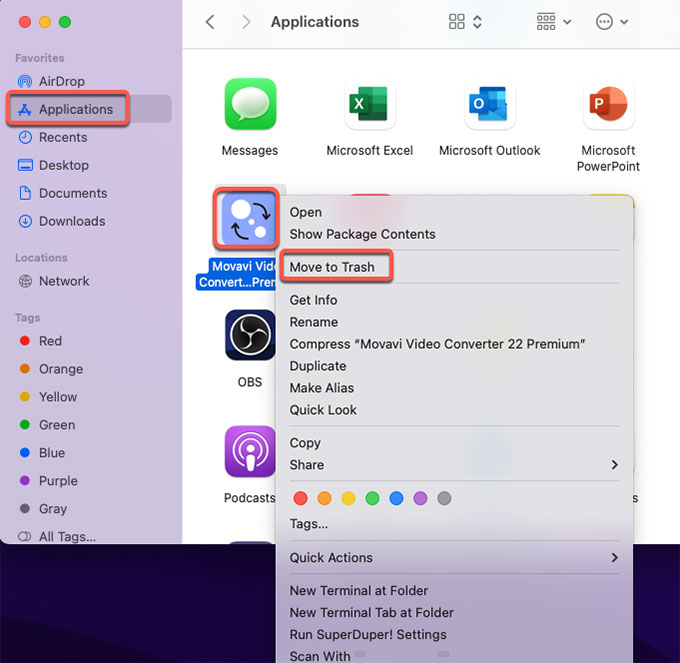
Task: Click the AirDrop sidebar icon
Action: (25, 81)
